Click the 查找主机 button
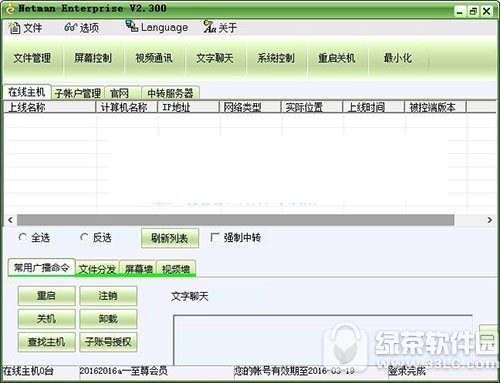This screenshot has width=500, height=383. pyautogui.click(x=46, y=342)
